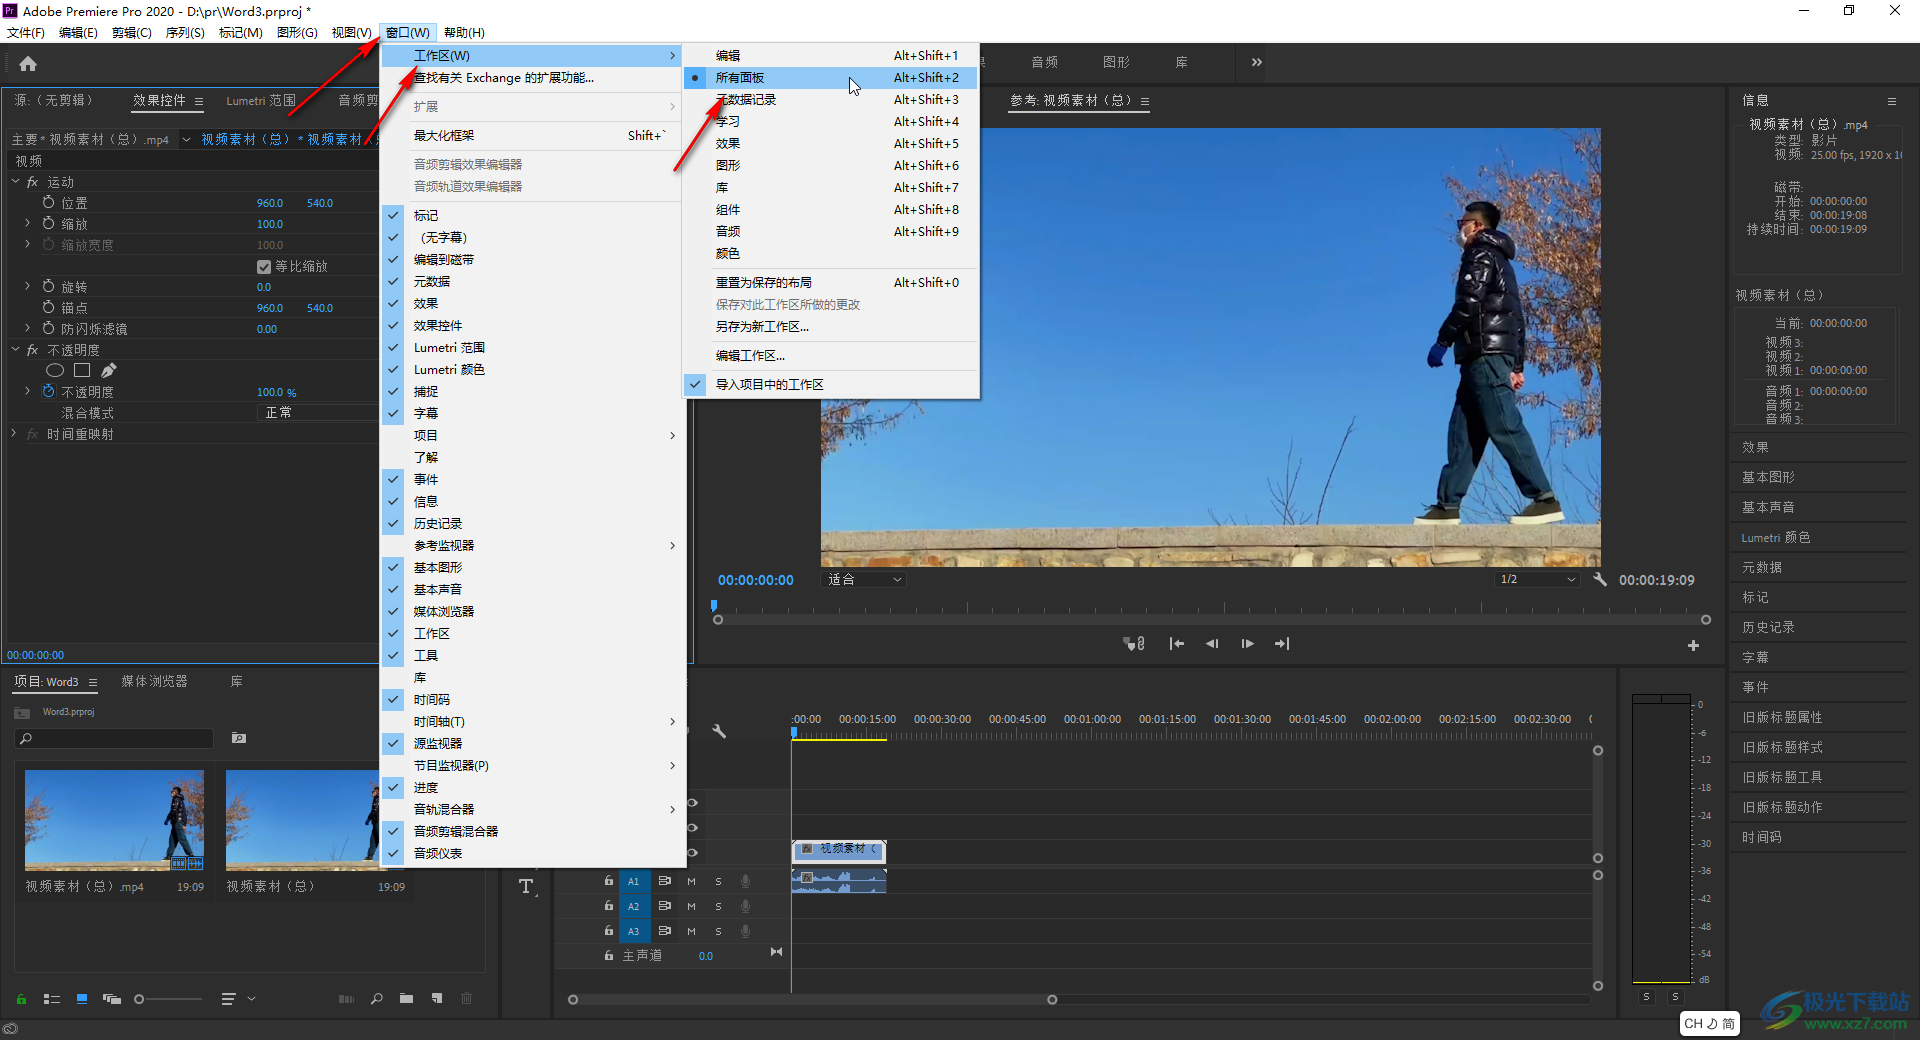This screenshot has height=1040, width=1920.
Task: Expand the 时间重映射 effect
Action: point(14,434)
